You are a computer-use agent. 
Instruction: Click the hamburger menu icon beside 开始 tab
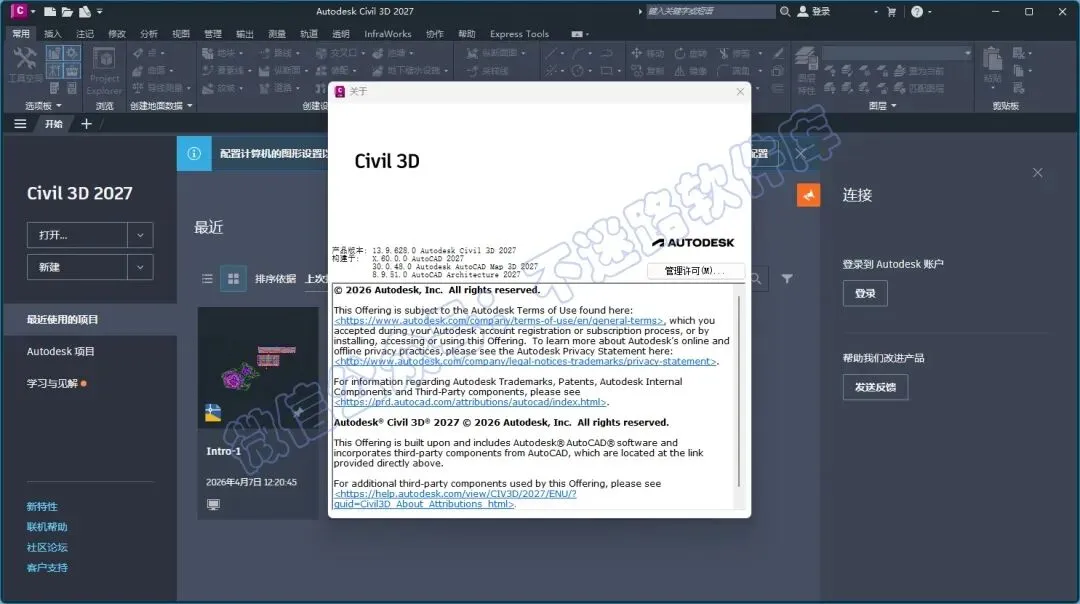click(x=20, y=124)
